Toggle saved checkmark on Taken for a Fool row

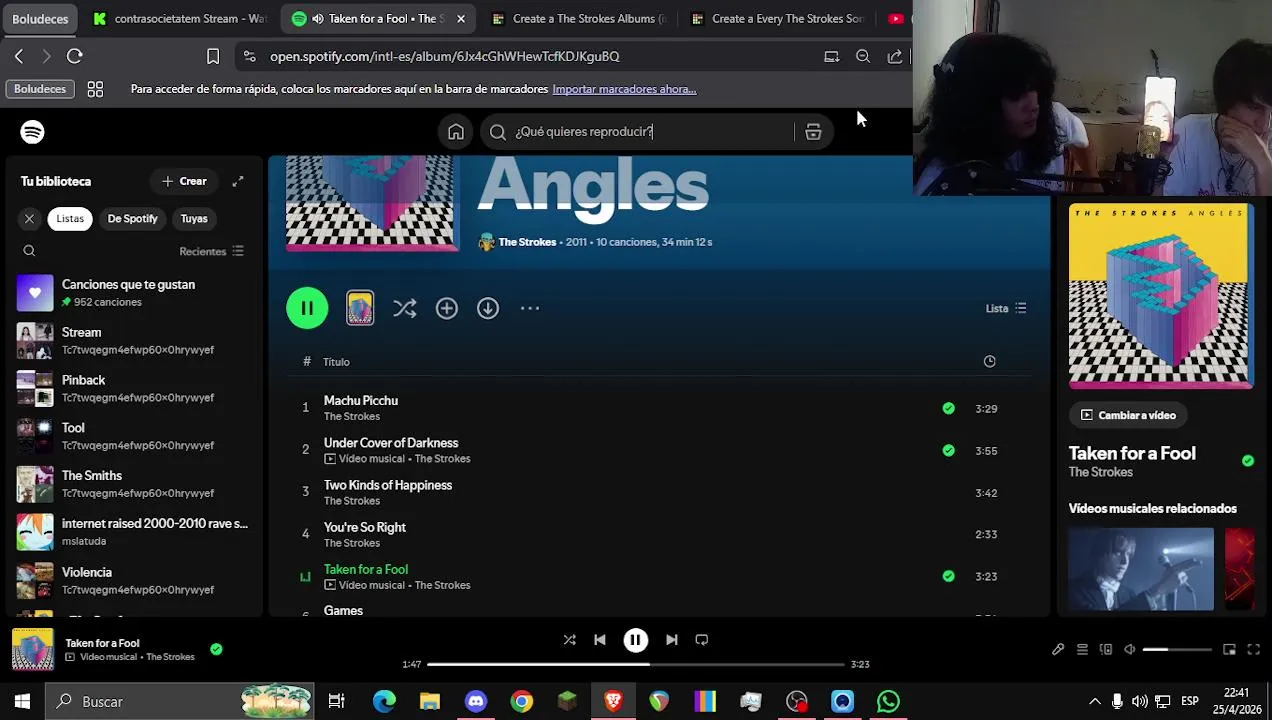[x=948, y=576]
